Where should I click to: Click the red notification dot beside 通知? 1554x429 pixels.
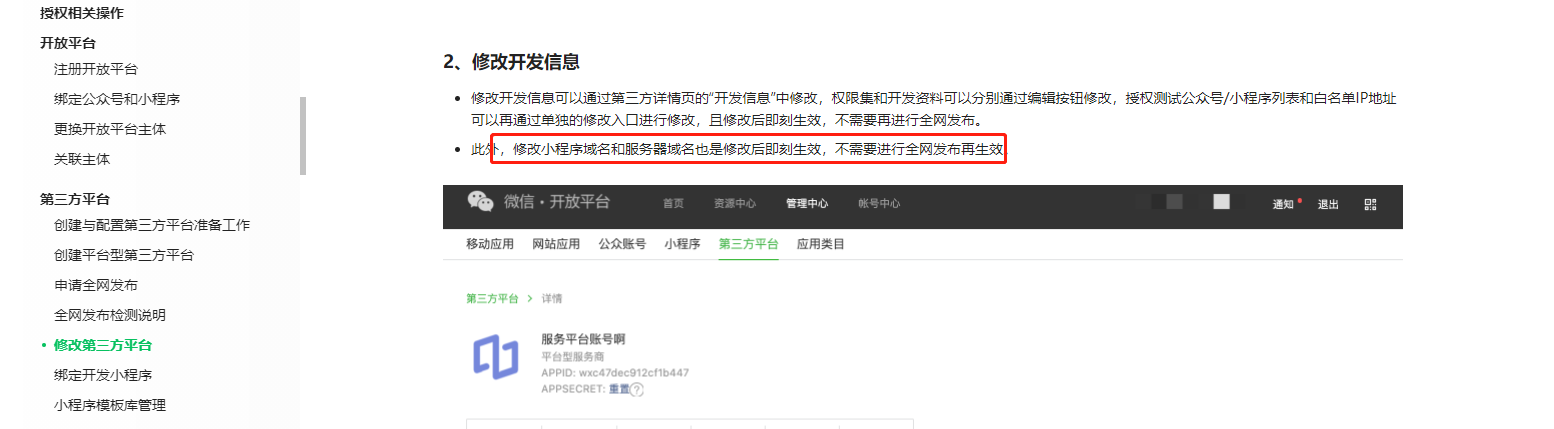coord(1299,200)
